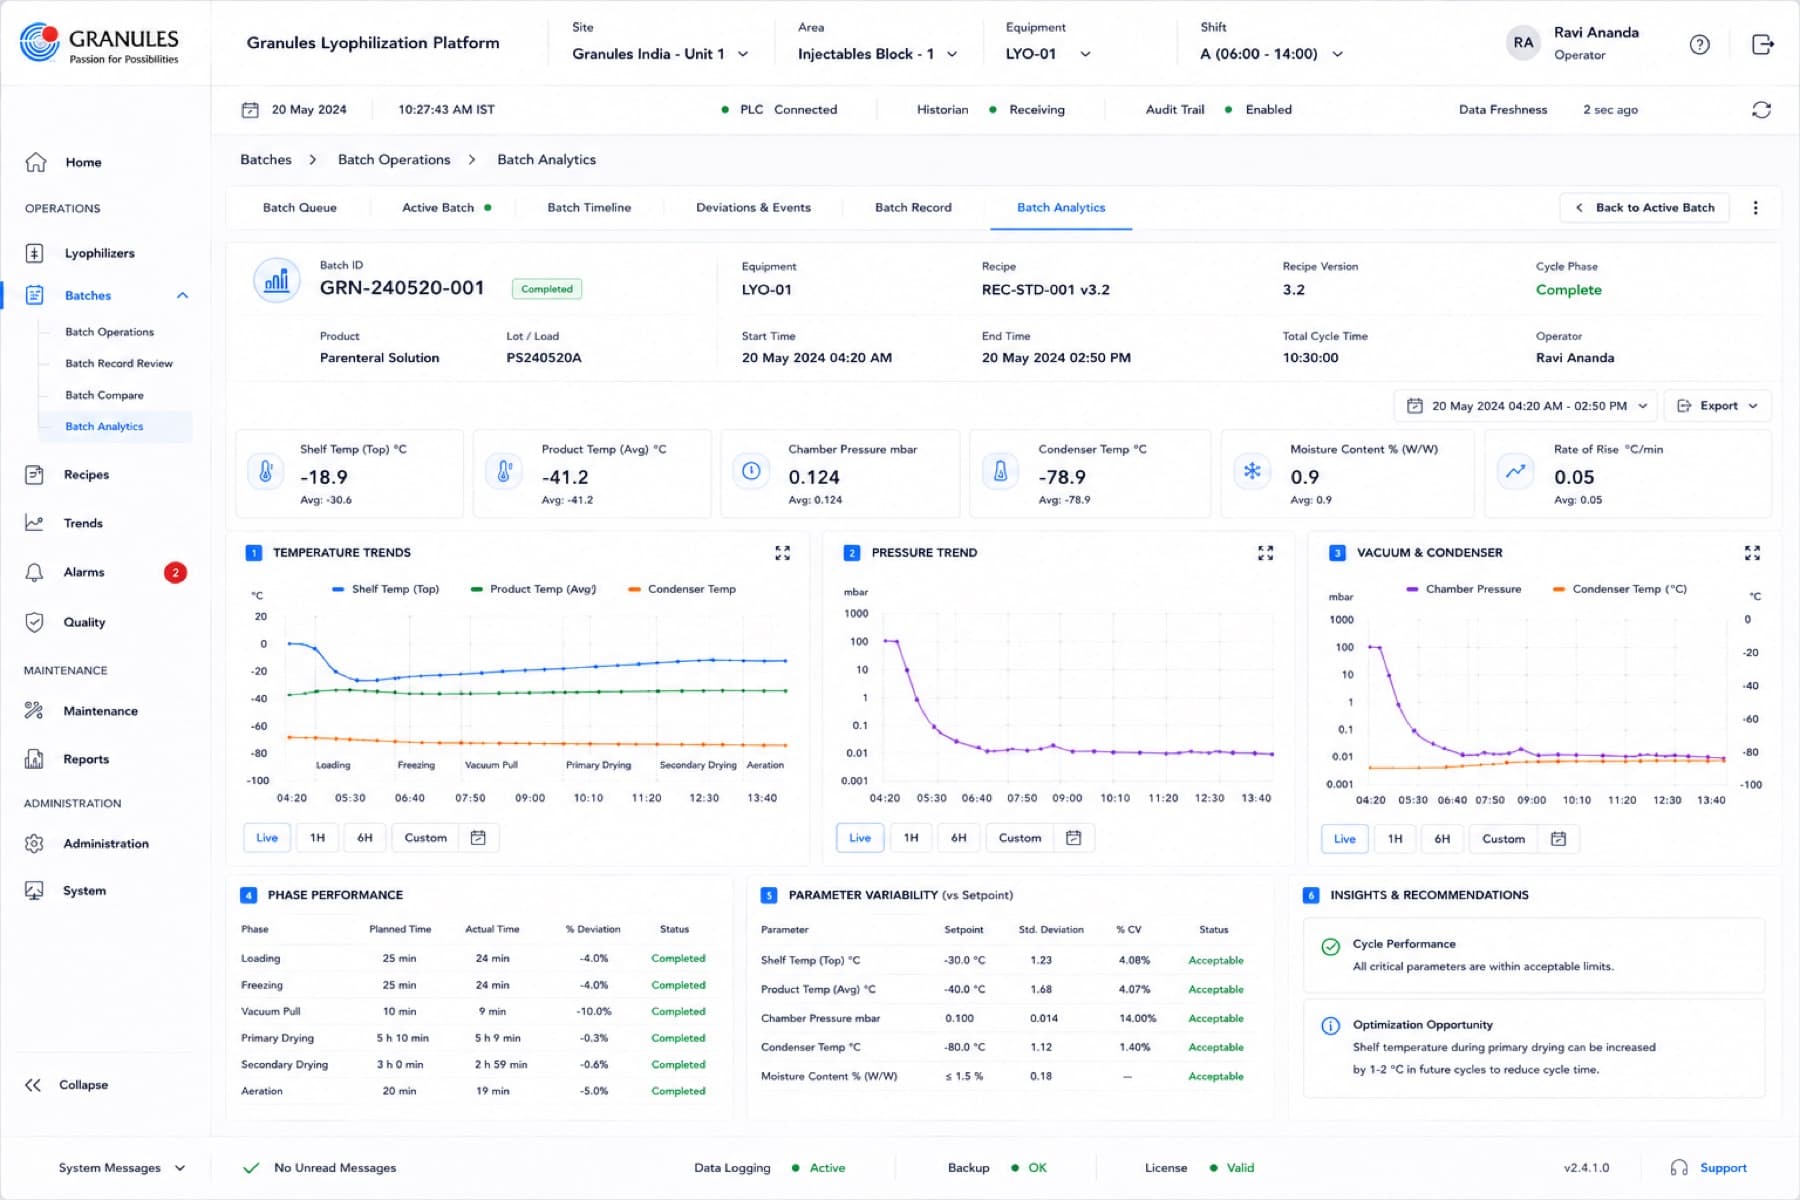Screen dimensions: 1800x1200
Task: Expand the Temperature Trends chart fullscreen
Action: coord(782,553)
